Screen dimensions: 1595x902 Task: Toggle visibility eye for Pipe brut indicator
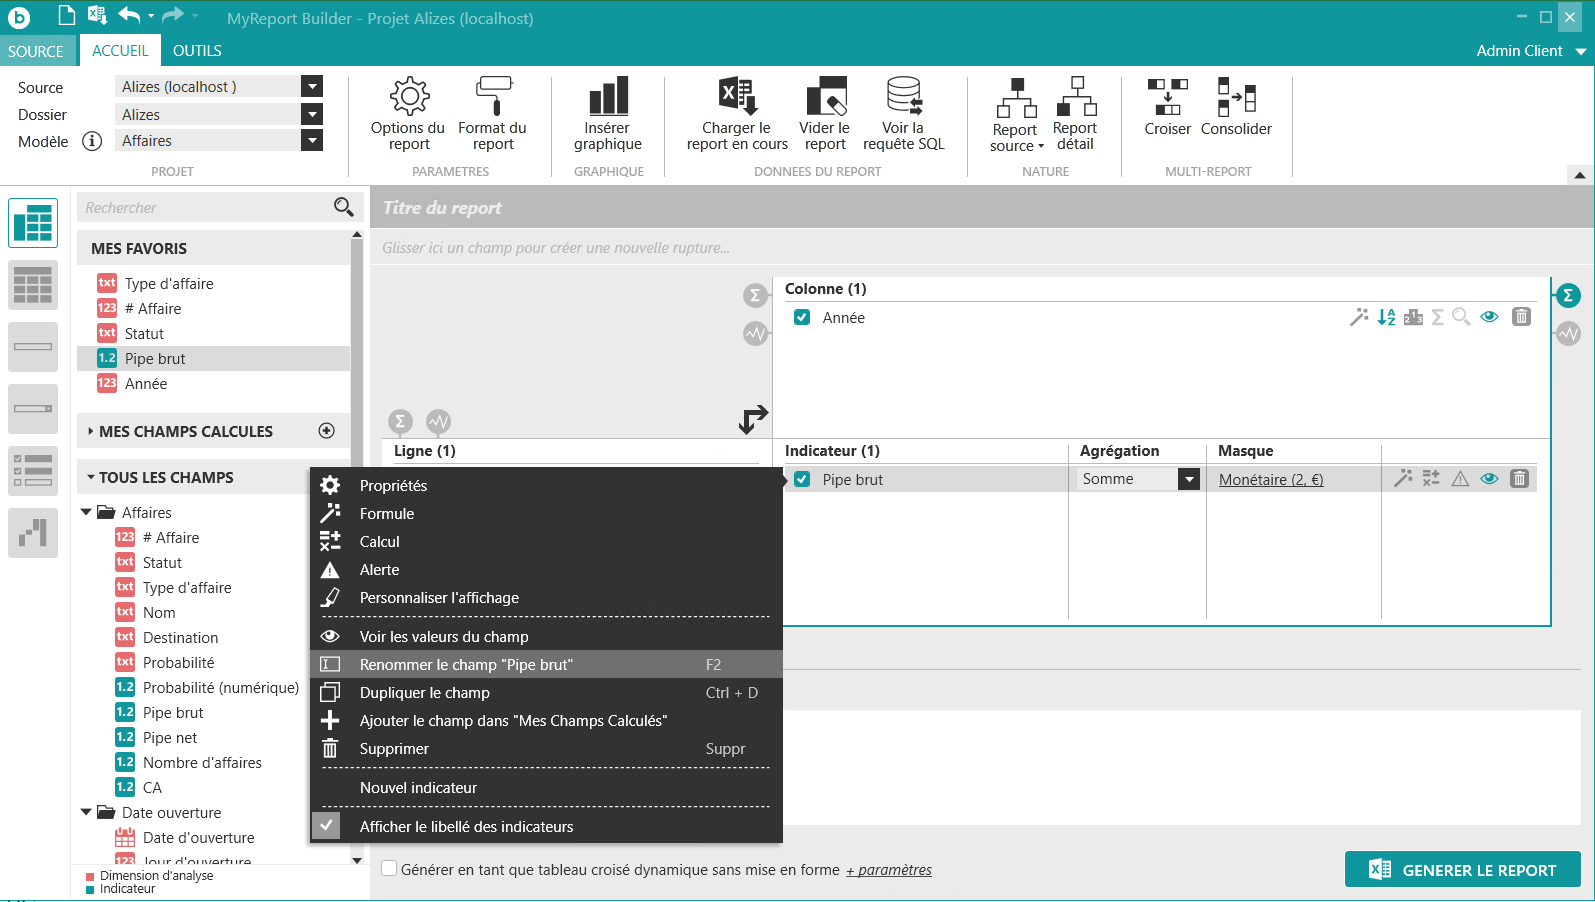click(1489, 479)
